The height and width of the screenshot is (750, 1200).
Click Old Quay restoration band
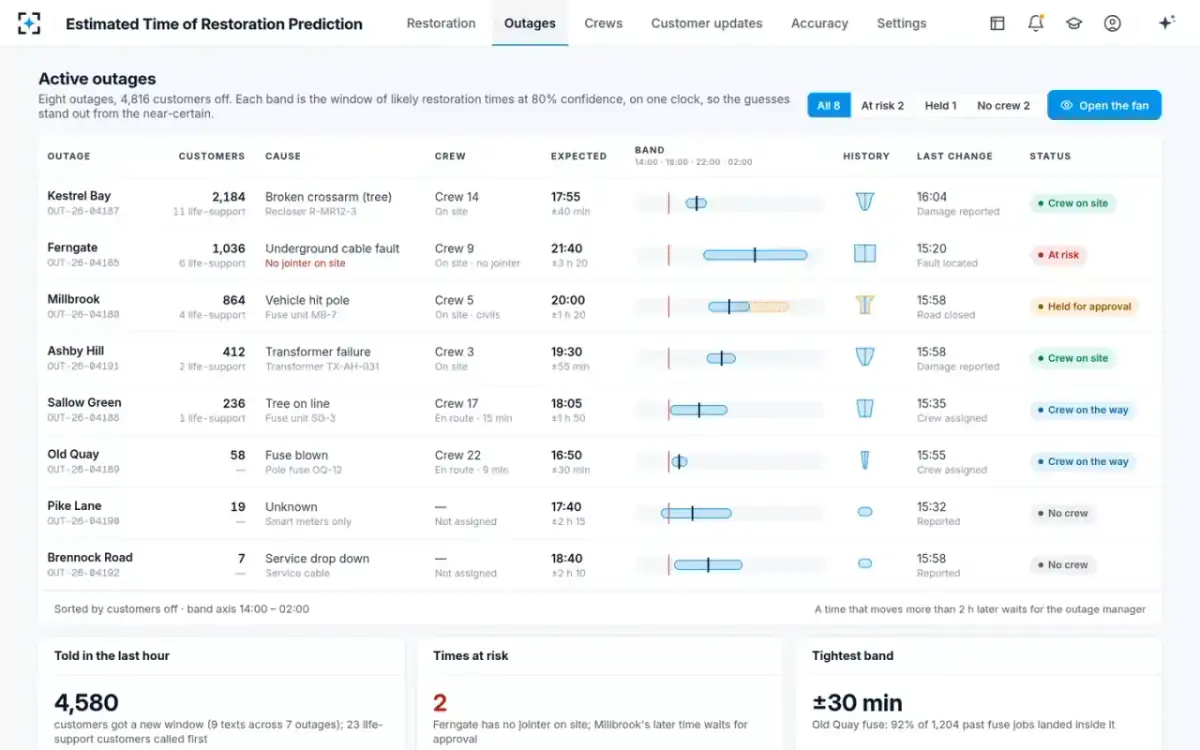(x=679, y=461)
